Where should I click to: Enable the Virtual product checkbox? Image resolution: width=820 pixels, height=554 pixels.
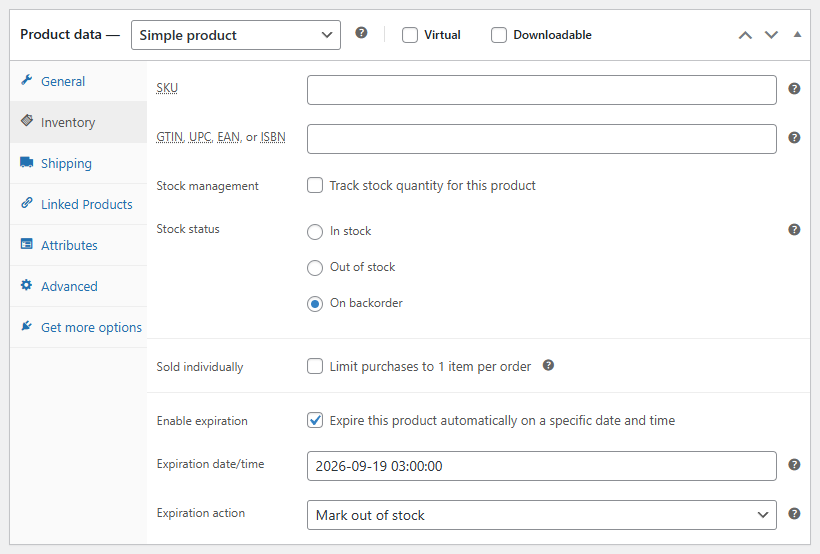[410, 35]
